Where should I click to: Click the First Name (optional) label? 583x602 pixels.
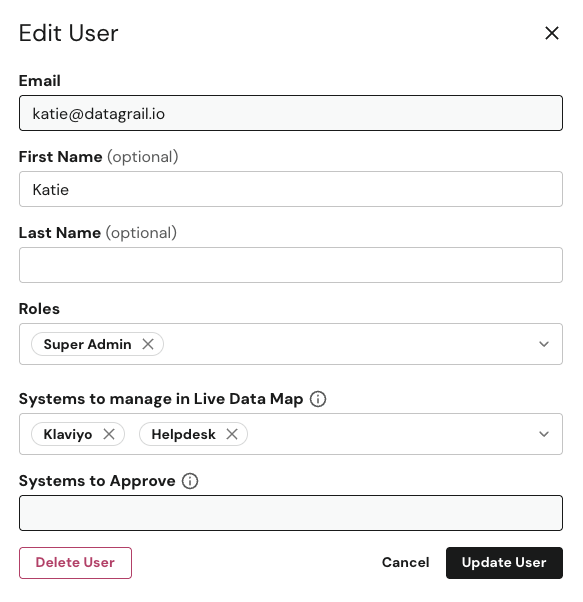coord(99,157)
